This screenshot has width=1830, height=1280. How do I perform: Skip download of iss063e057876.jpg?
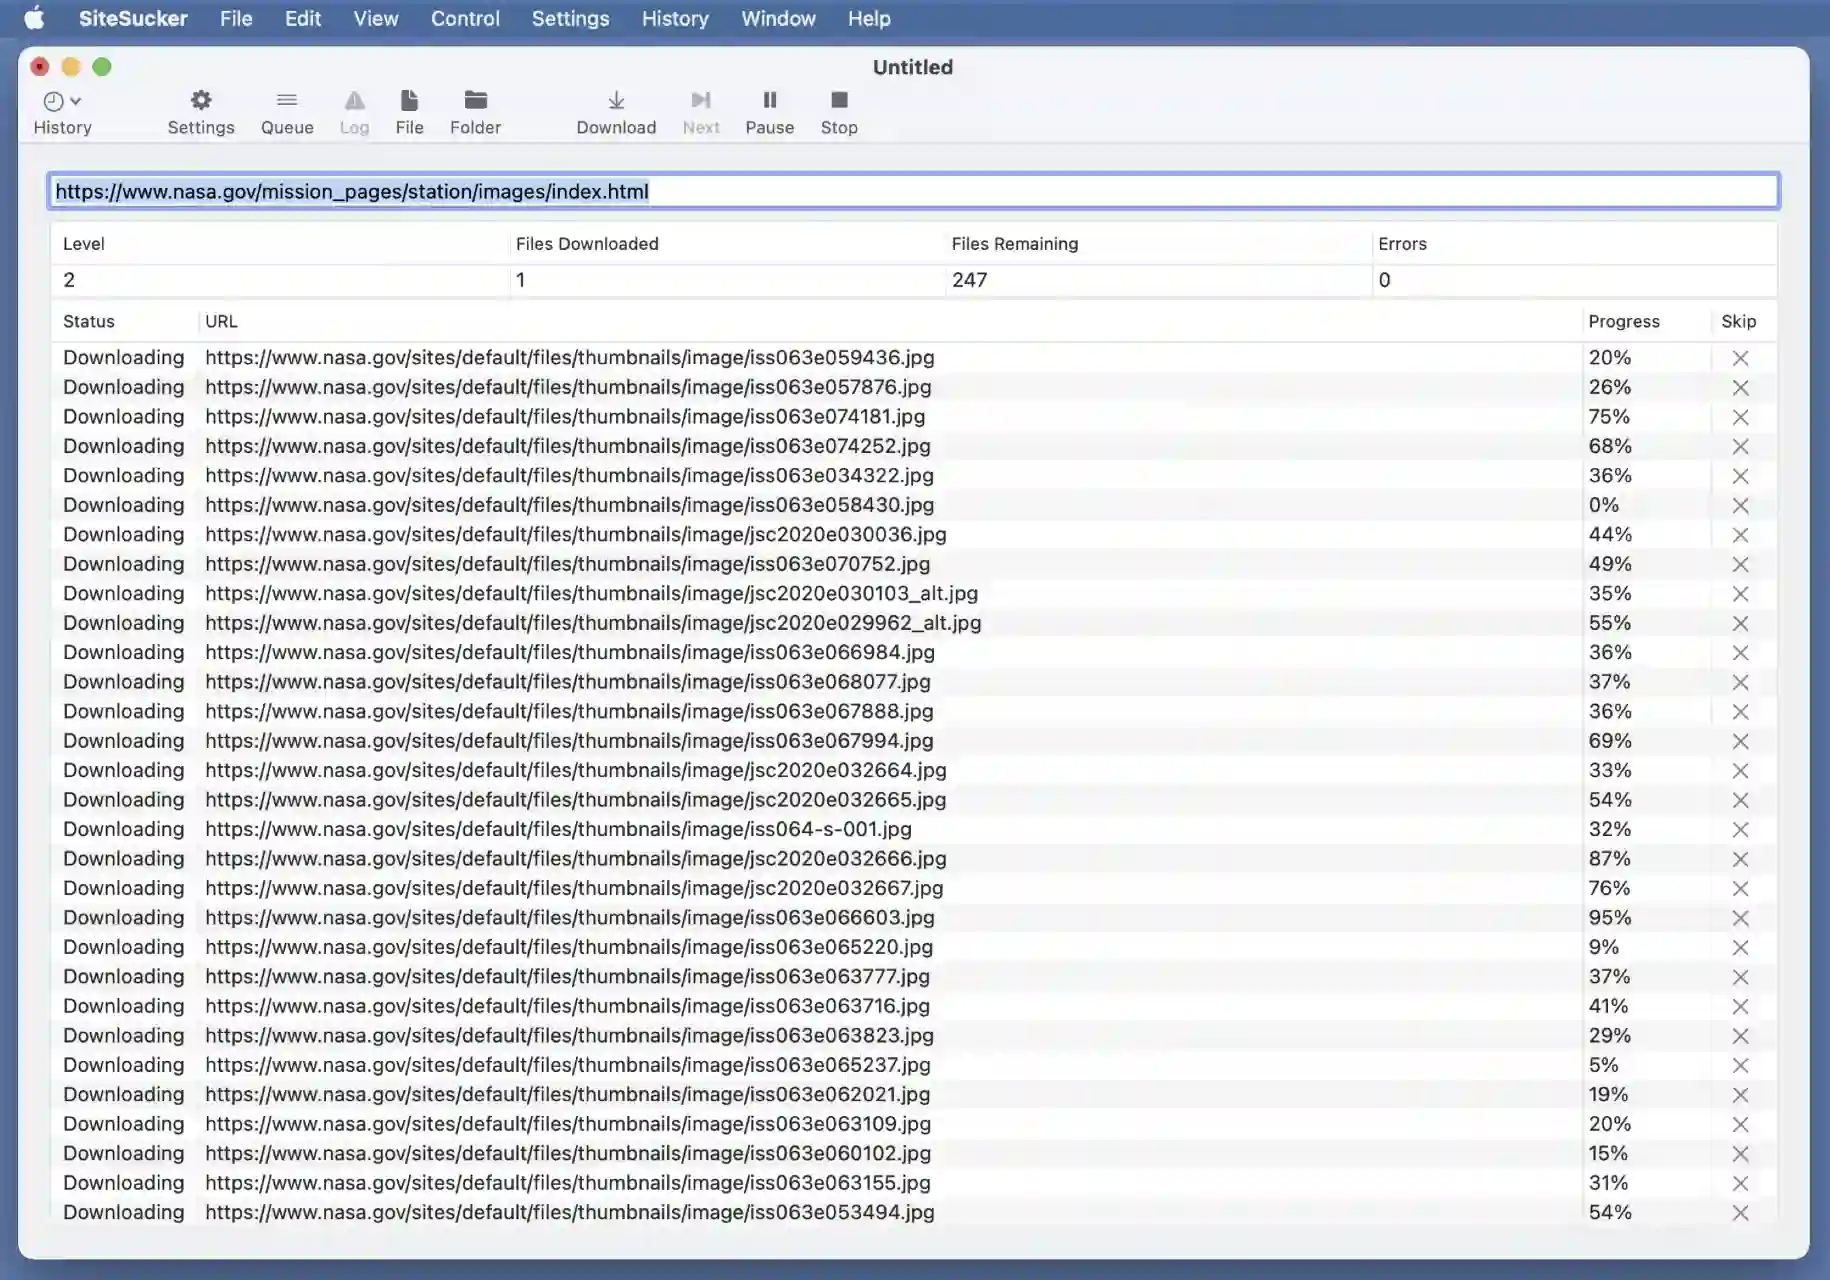(1740, 387)
